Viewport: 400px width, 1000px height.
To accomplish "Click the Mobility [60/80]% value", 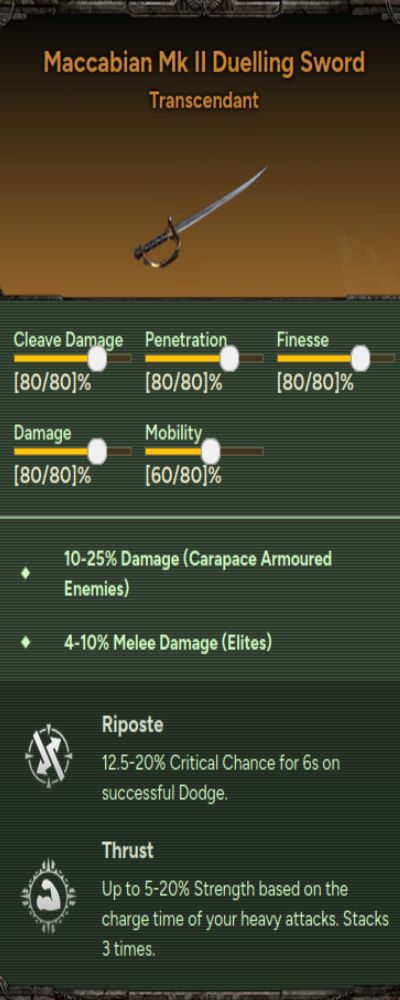I will [183, 476].
